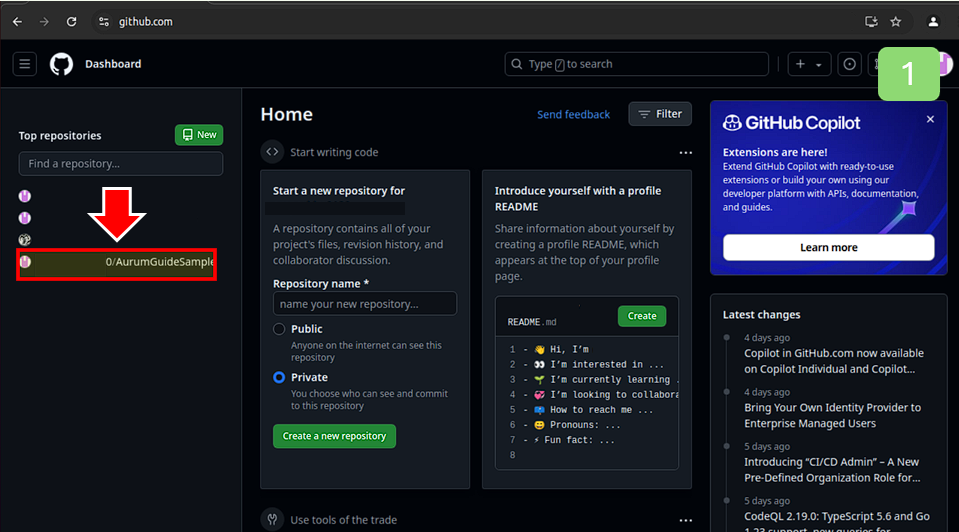Click the Send feedback link

pyautogui.click(x=573, y=114)
